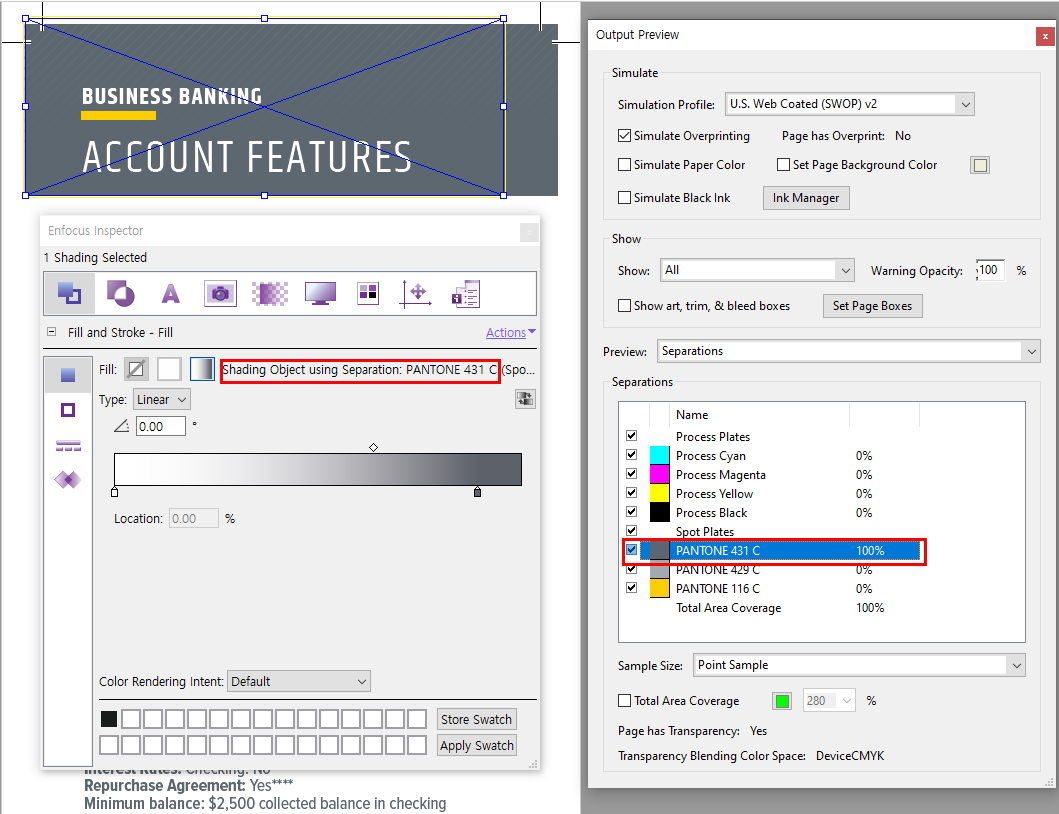The height and width of the screenshot is (814, 1059).
Task: Open Sample Size dropdown
Action: (x=859, y=665)
